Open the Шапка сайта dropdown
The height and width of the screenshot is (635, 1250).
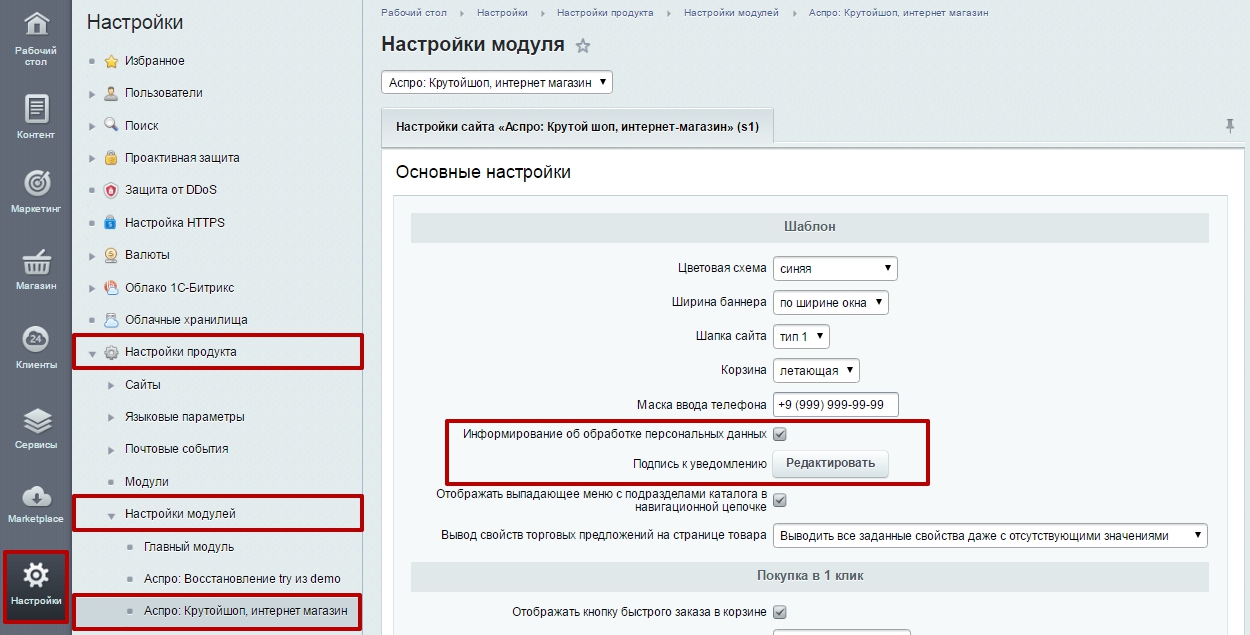[x=801, y=337]
